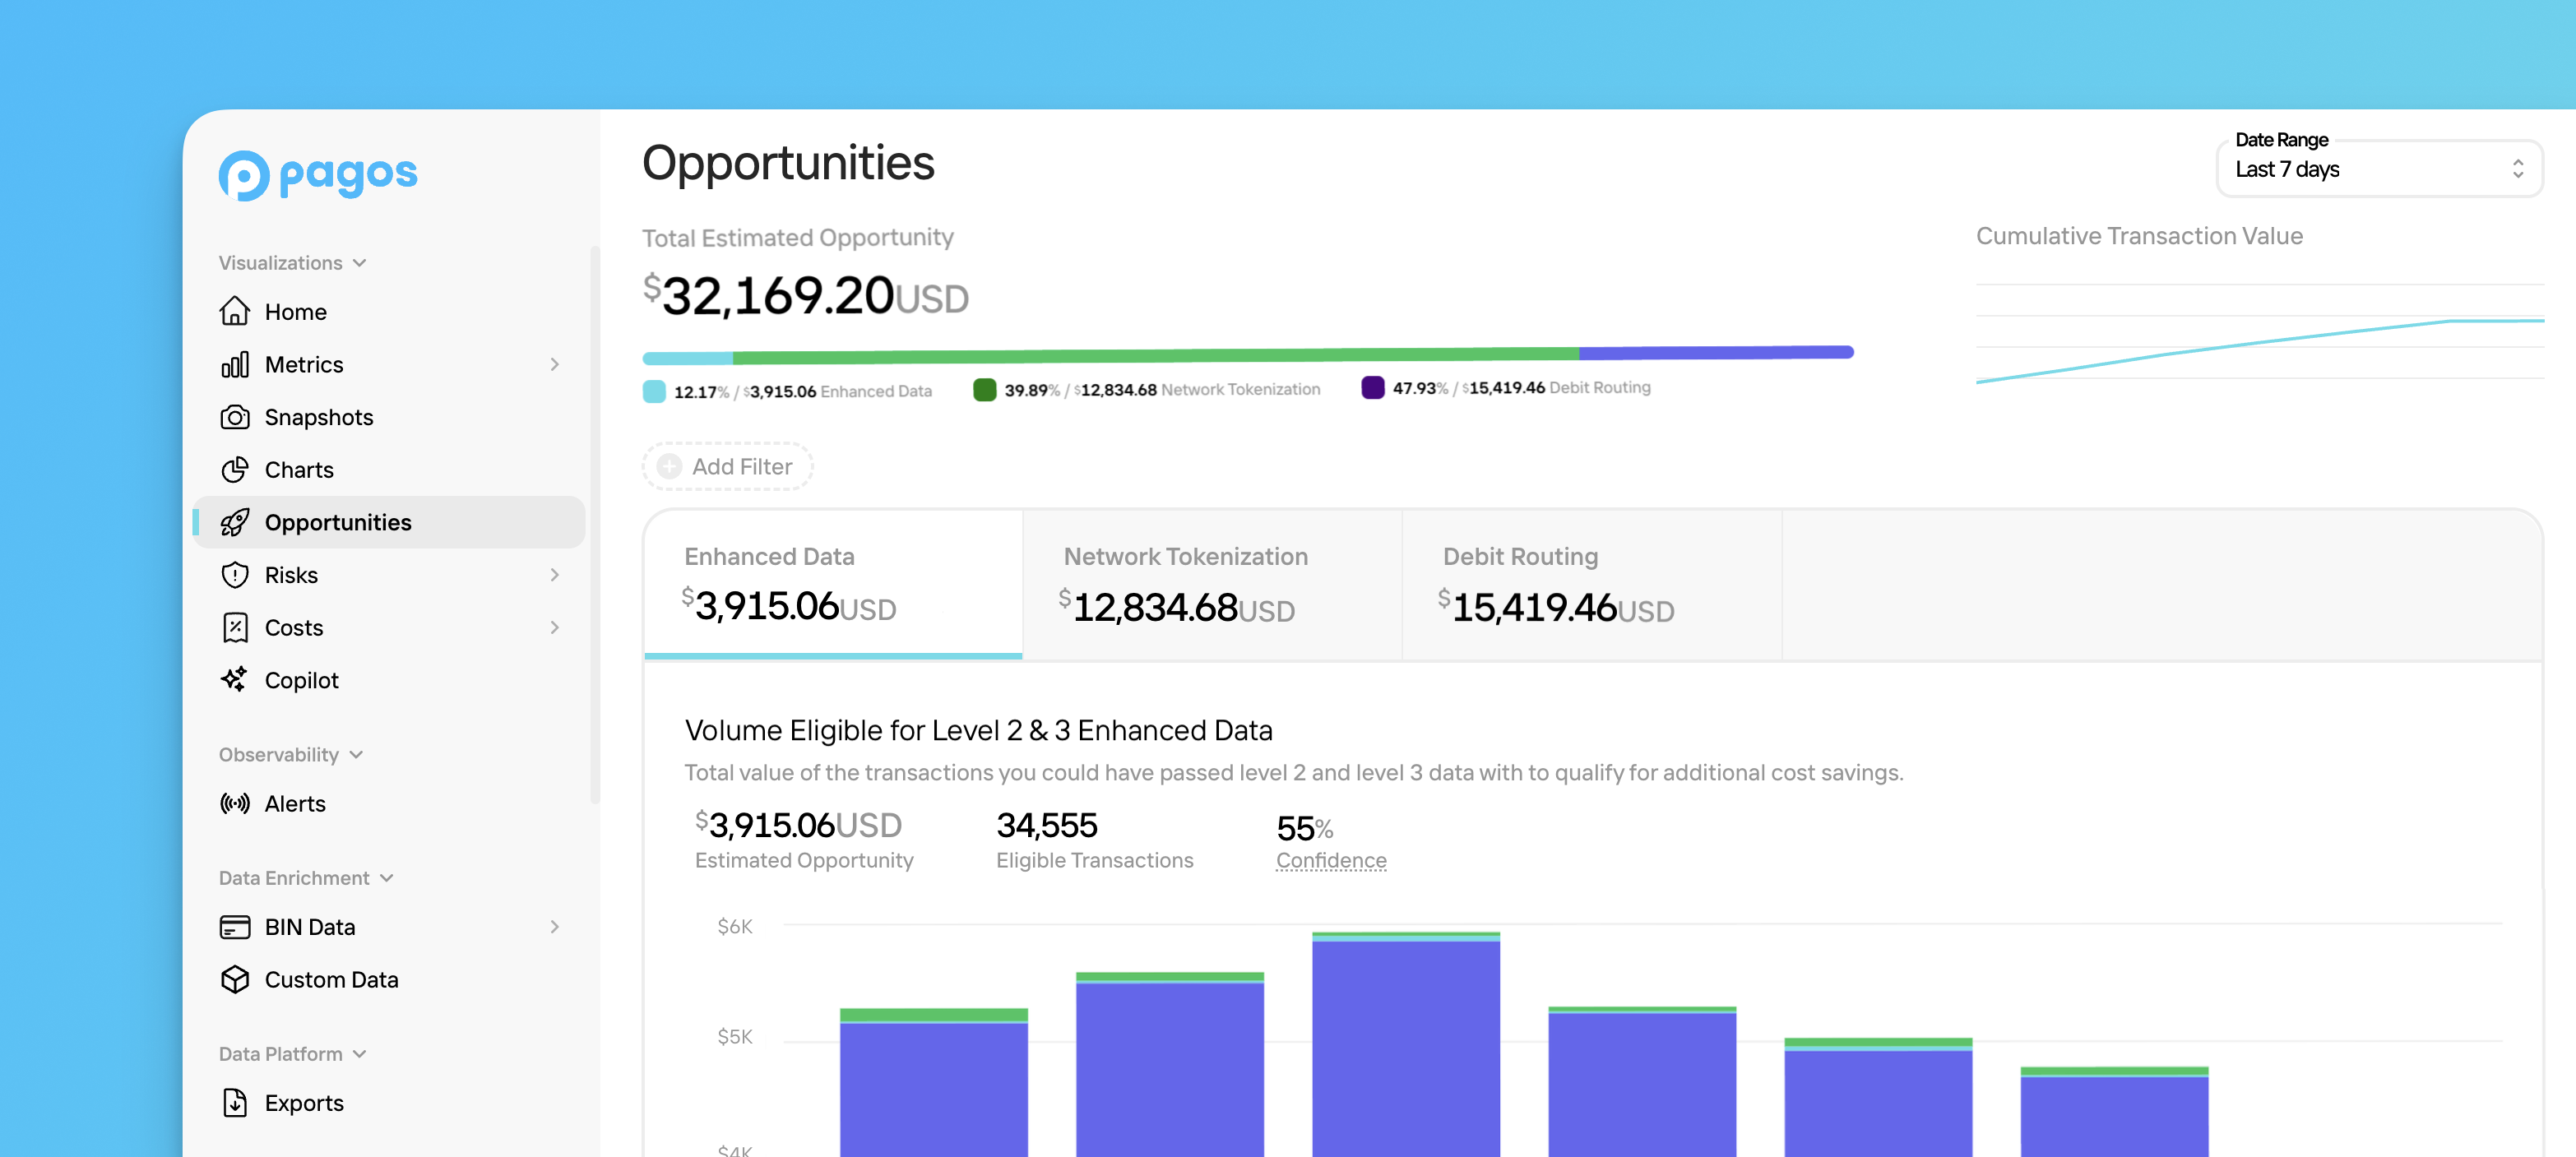Switch to the Network Tokenization tab
The width and height of the screenshot is (2576, 1157).
1212,585
